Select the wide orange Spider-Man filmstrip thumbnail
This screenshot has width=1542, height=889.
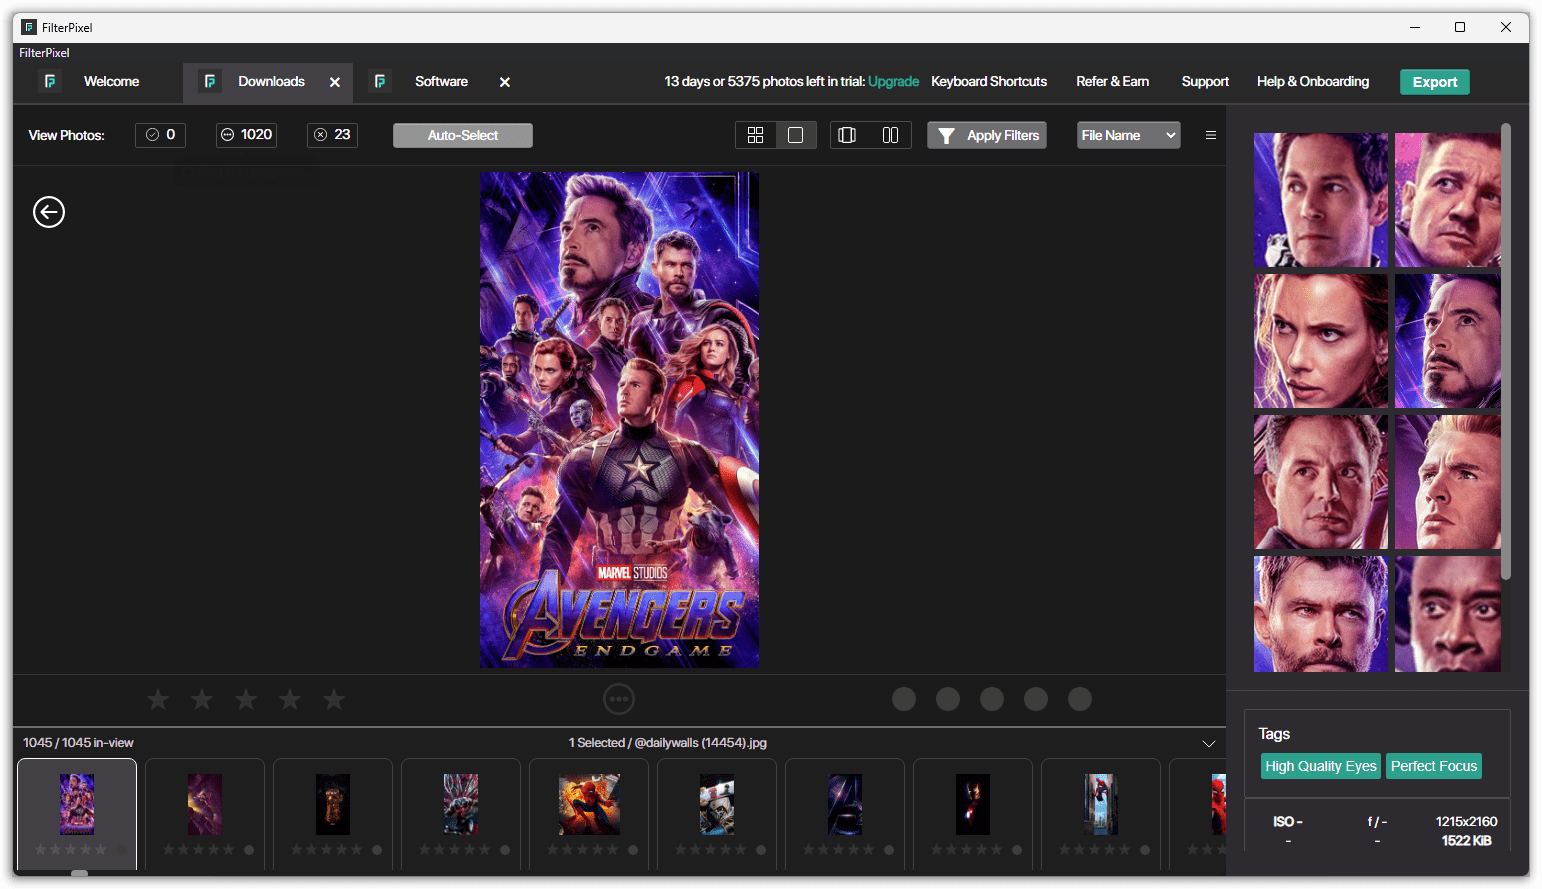coord(589,804)
